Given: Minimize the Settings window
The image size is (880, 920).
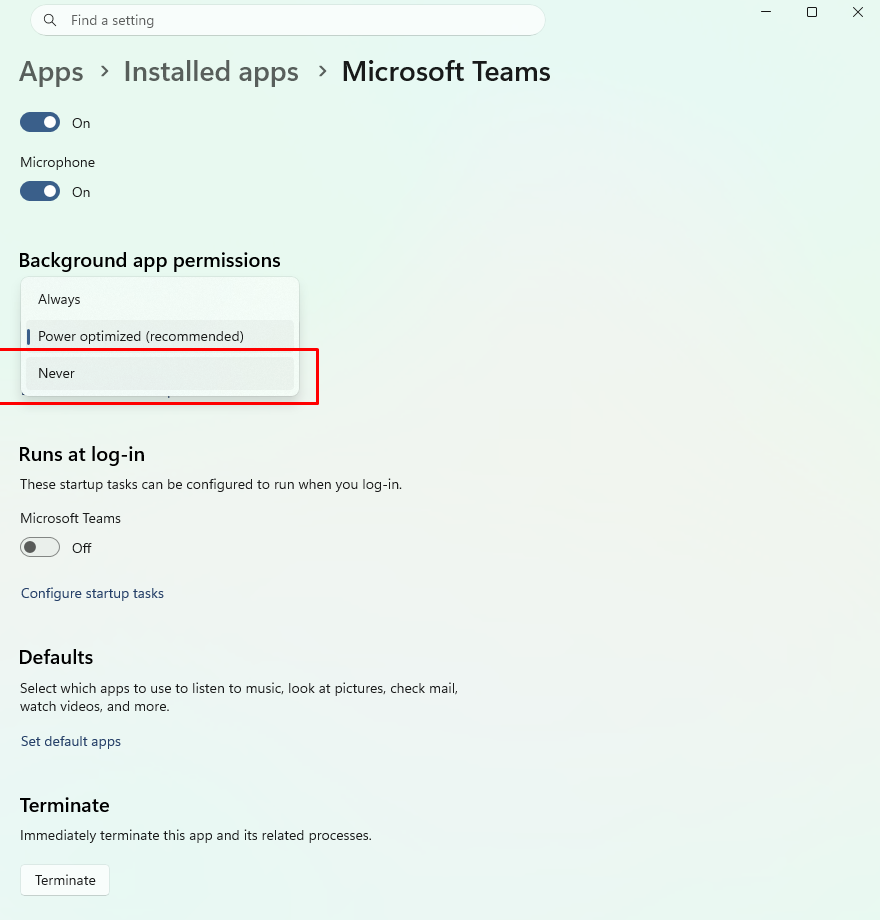Looking at the screenshot, I should (766, 12).
